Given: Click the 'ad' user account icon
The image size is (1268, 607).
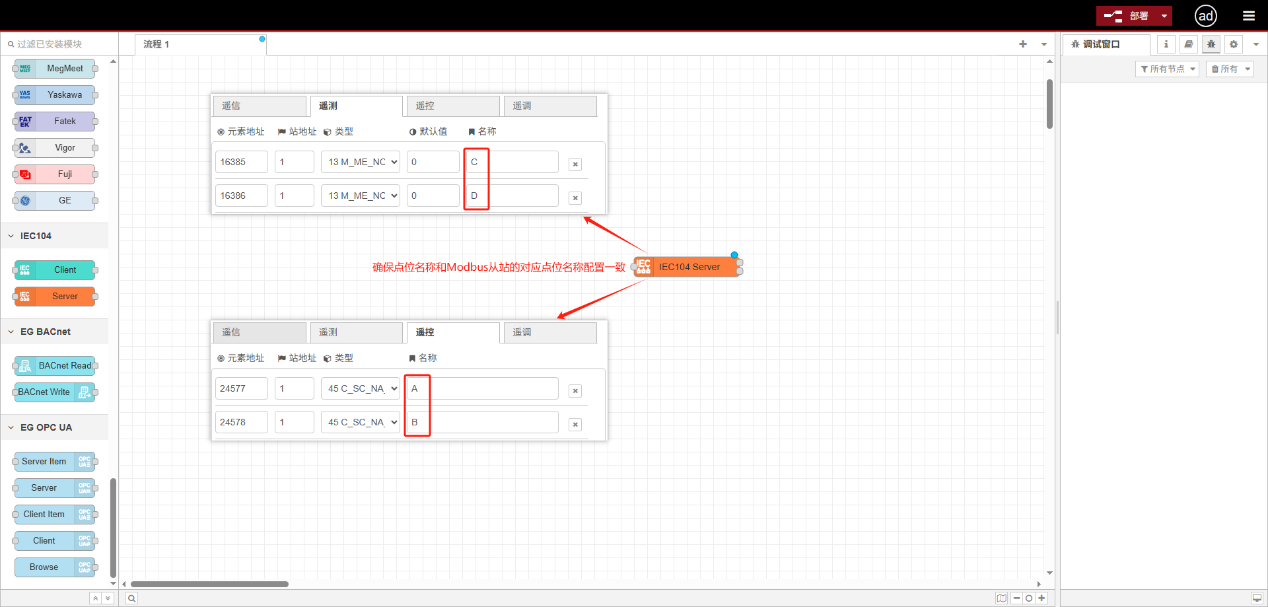Looking at the screenshot, I should pyautogui.click(x=1206, y=16).
